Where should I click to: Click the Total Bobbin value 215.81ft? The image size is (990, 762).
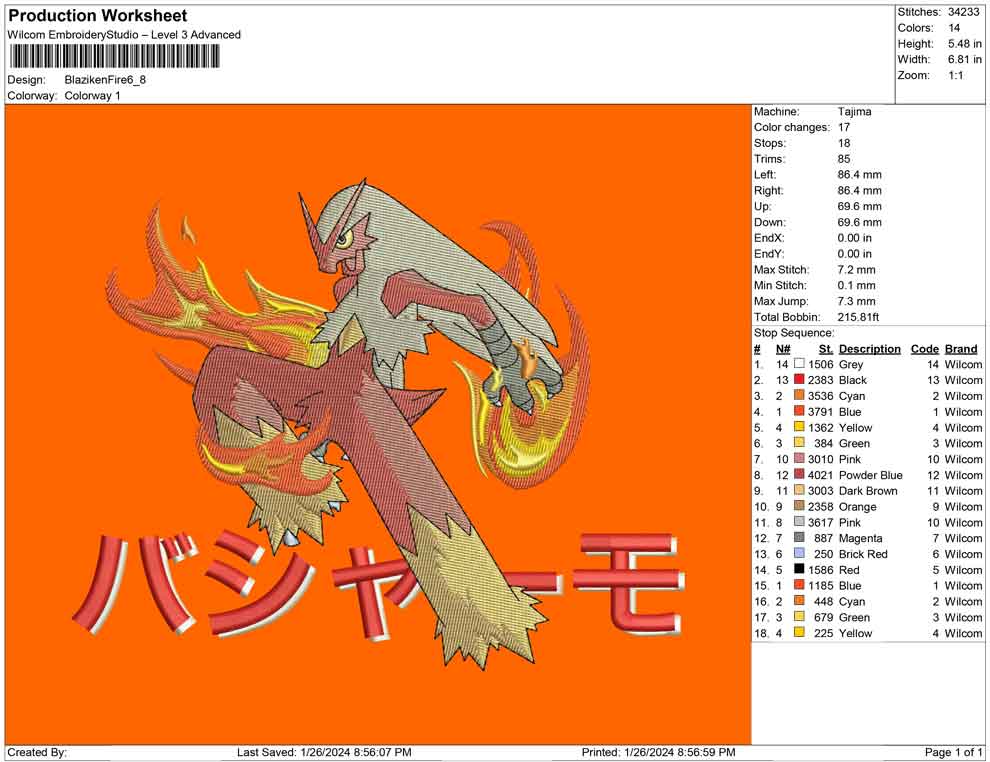point(858,317)
